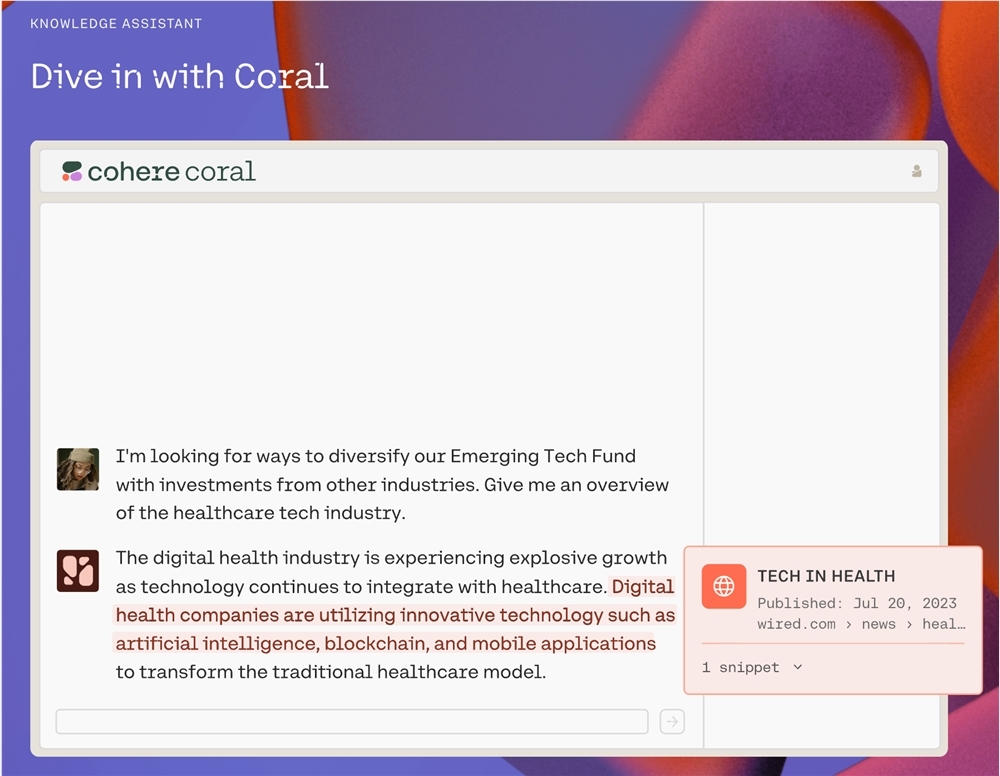Select the KNOWLEDGE ASSISTANT label

pos(116,23)
